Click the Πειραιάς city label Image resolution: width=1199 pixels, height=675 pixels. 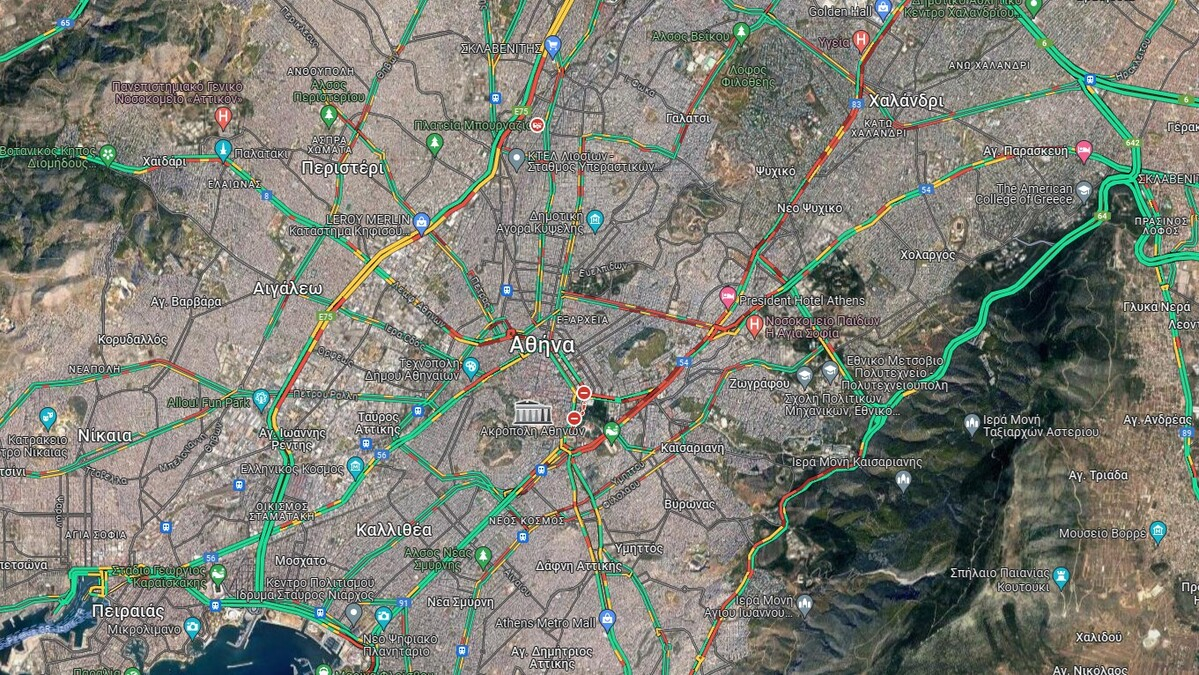[x=128, y=612]
